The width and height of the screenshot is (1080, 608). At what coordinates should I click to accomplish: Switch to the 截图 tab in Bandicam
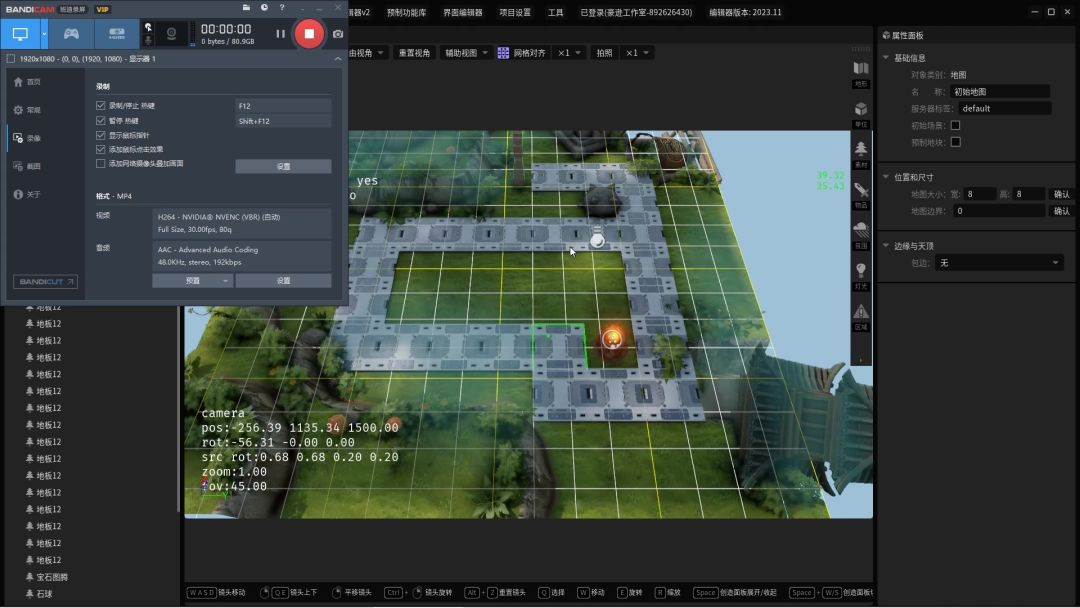pos(33,166)
